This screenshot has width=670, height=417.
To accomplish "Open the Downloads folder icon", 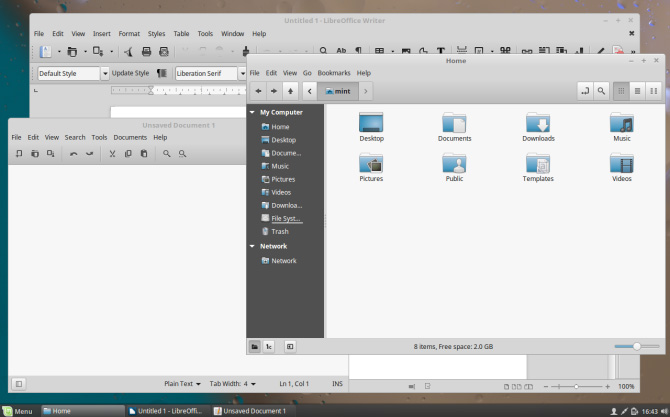I will tap(538, 124).
